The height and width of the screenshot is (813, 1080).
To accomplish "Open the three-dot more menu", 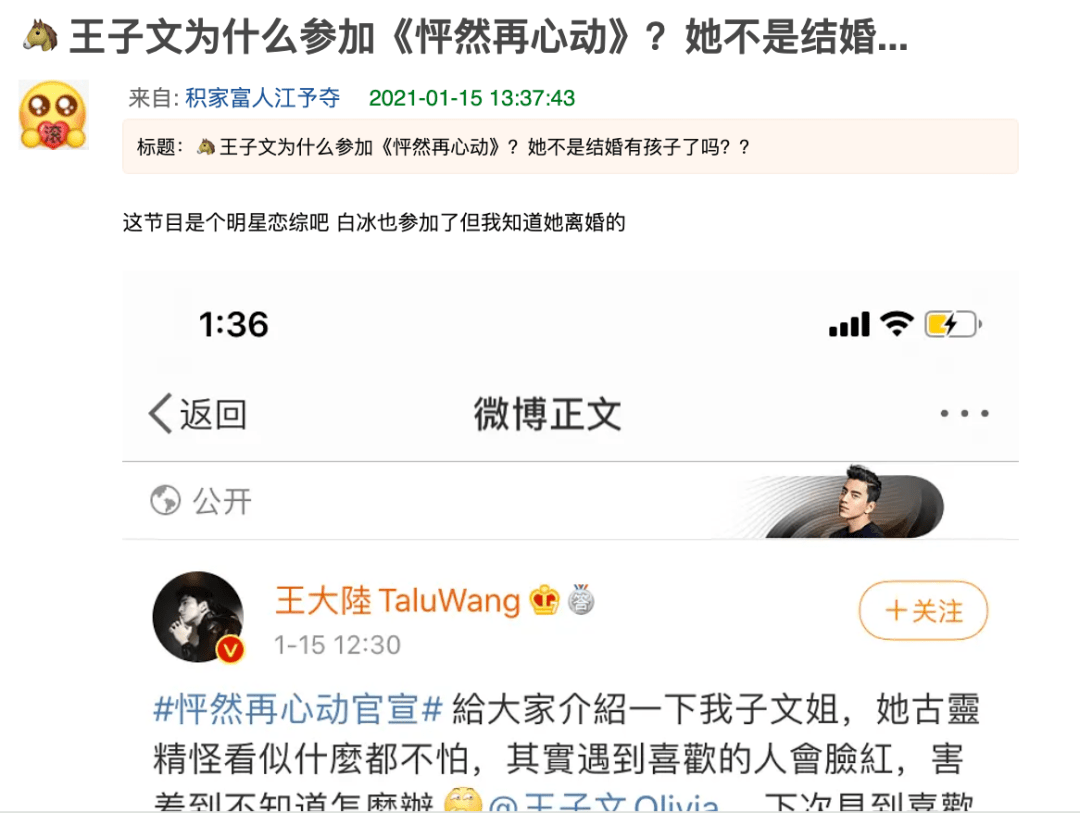I will [x=964, y=413].
